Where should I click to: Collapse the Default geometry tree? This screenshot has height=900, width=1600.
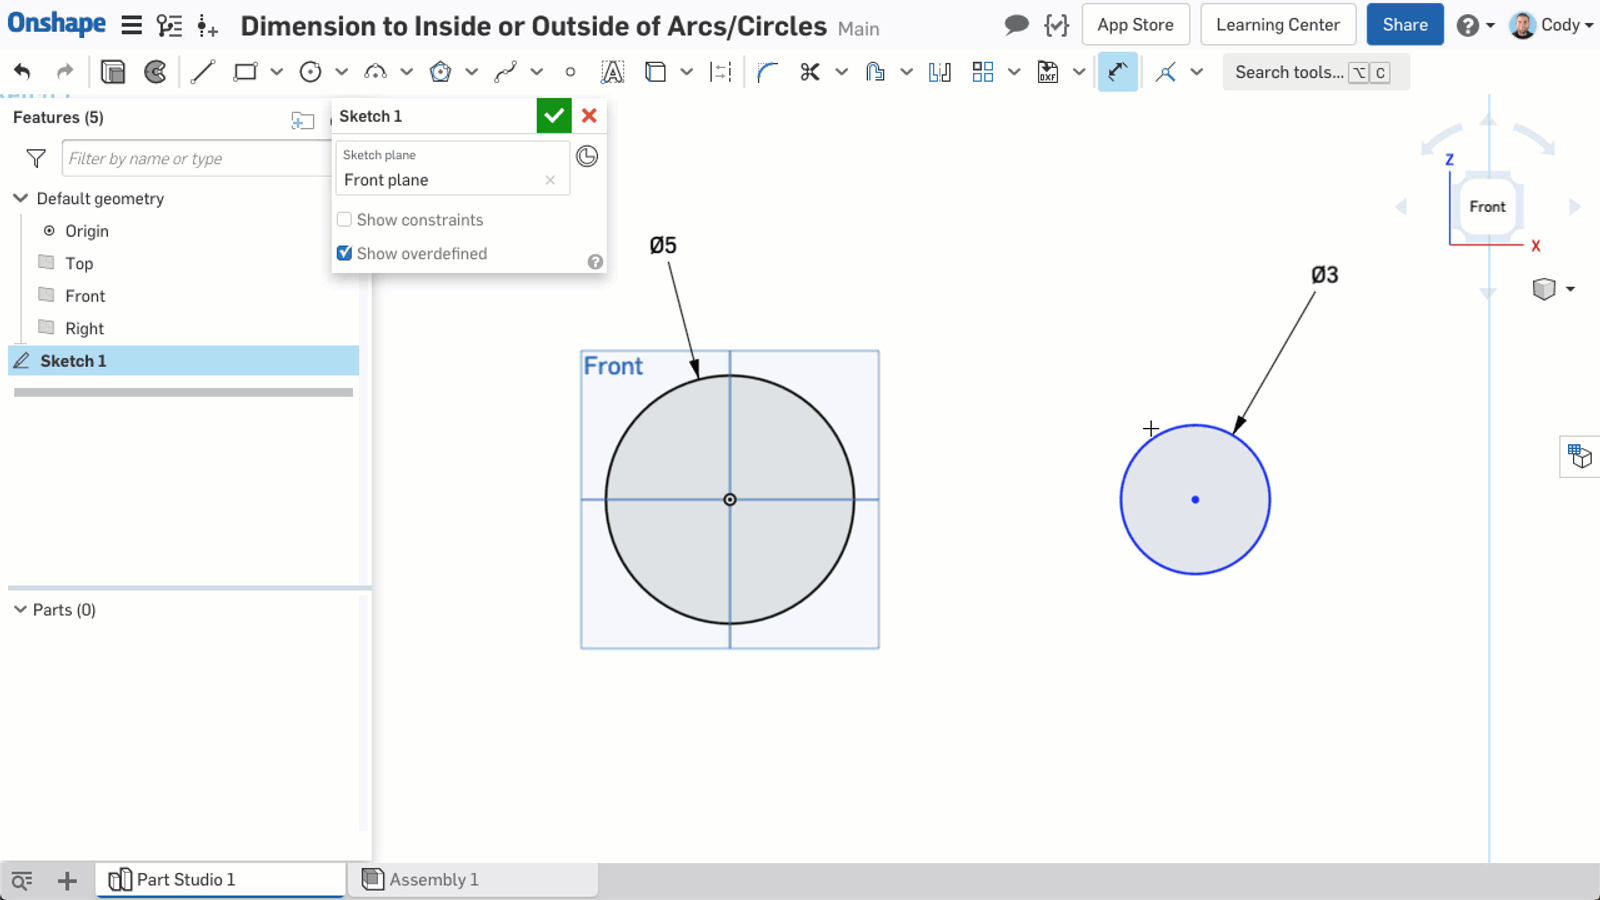(20, 198)
